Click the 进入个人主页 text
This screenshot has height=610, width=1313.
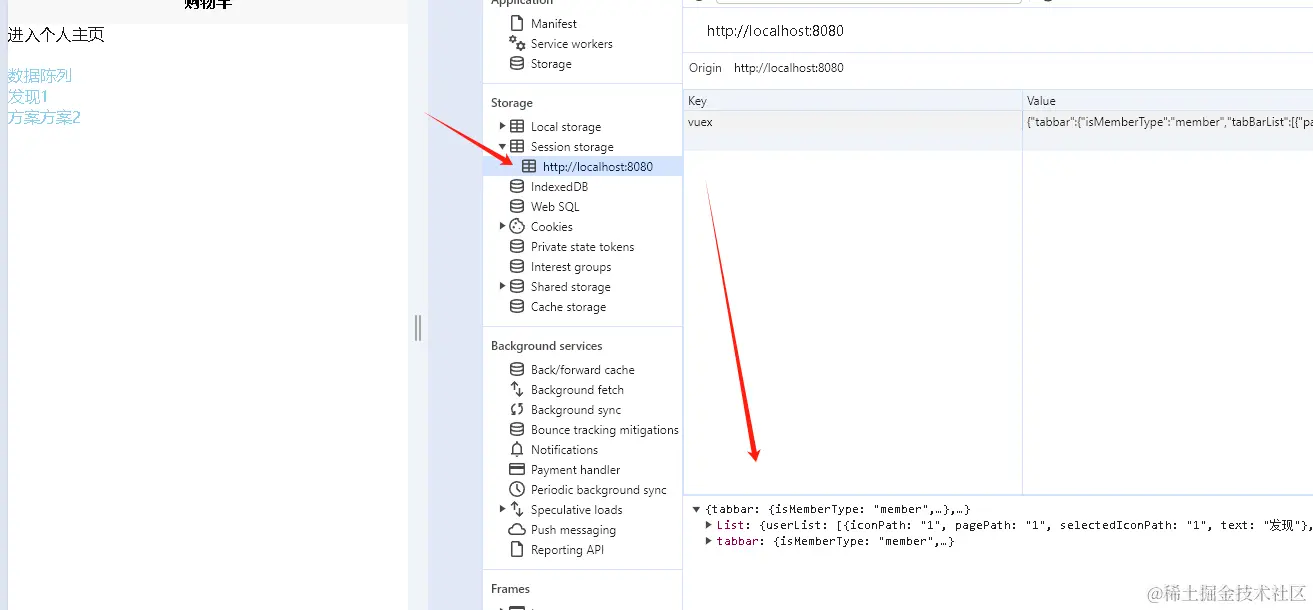(56, 35)
